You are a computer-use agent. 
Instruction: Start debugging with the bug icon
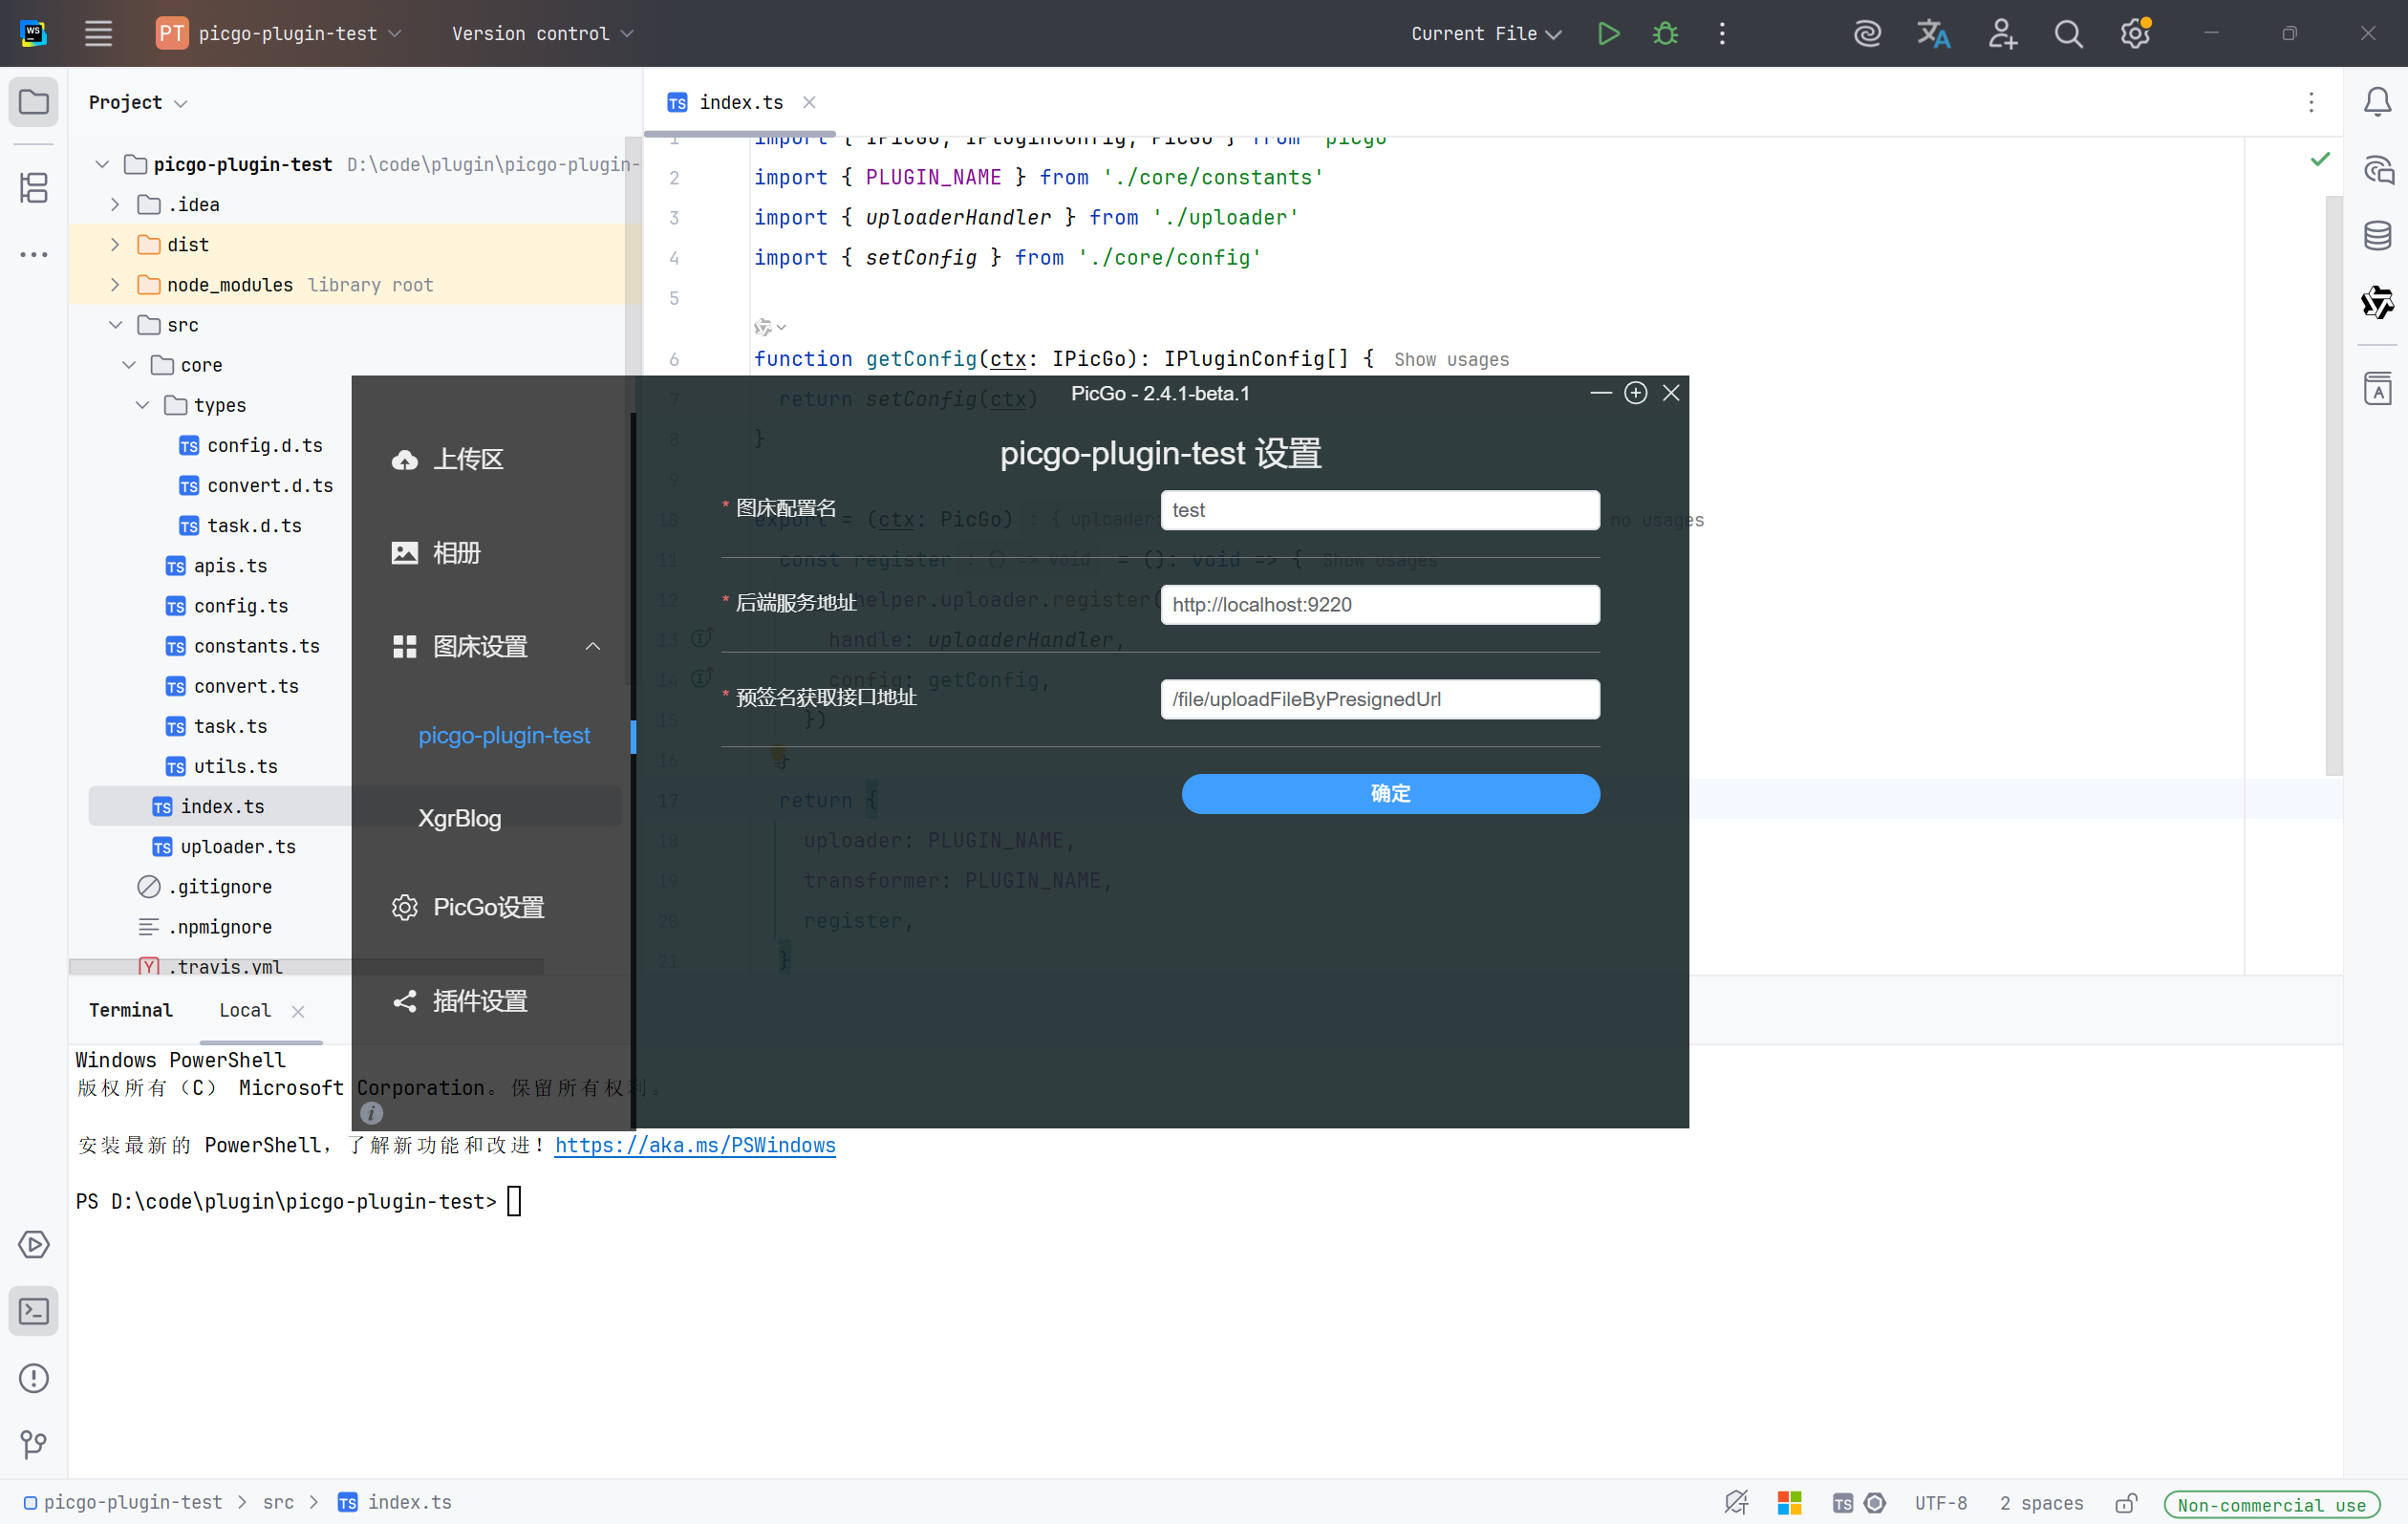click(x=1665, y=33)
